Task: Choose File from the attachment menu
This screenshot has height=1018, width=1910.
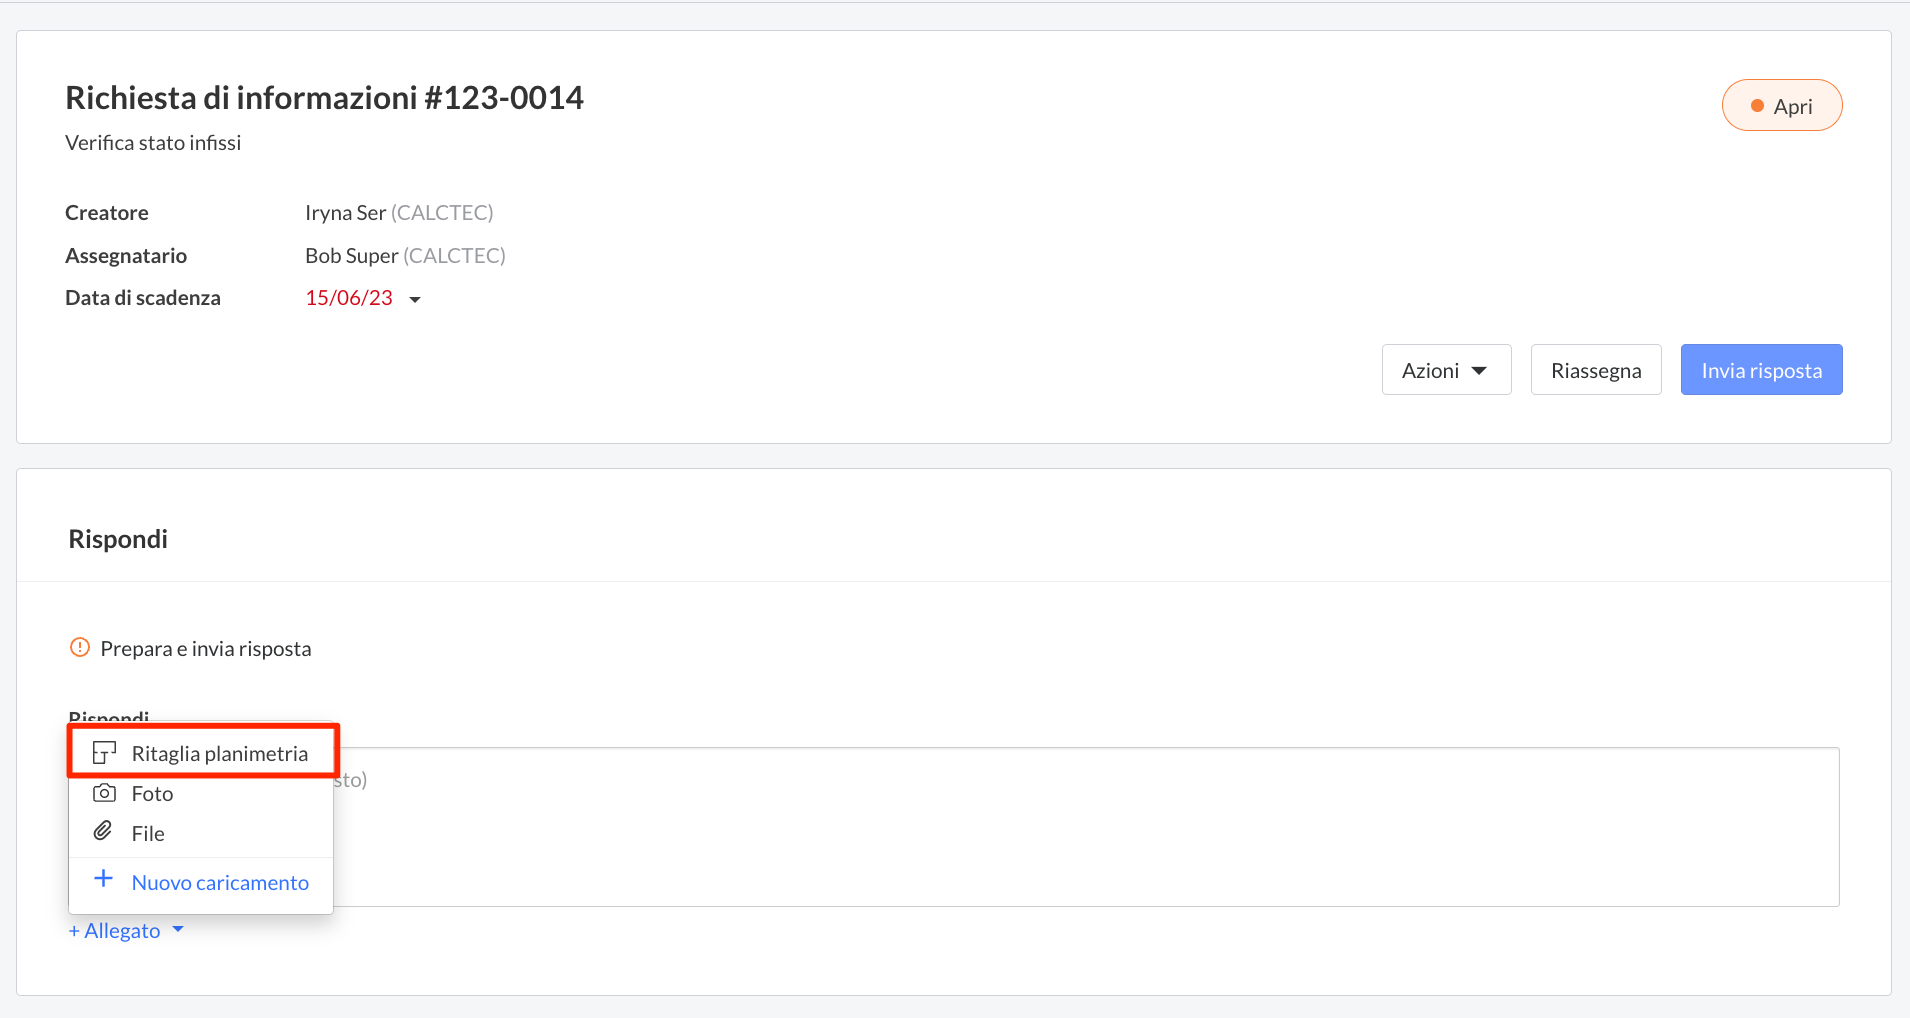Action: click(201, 833)
